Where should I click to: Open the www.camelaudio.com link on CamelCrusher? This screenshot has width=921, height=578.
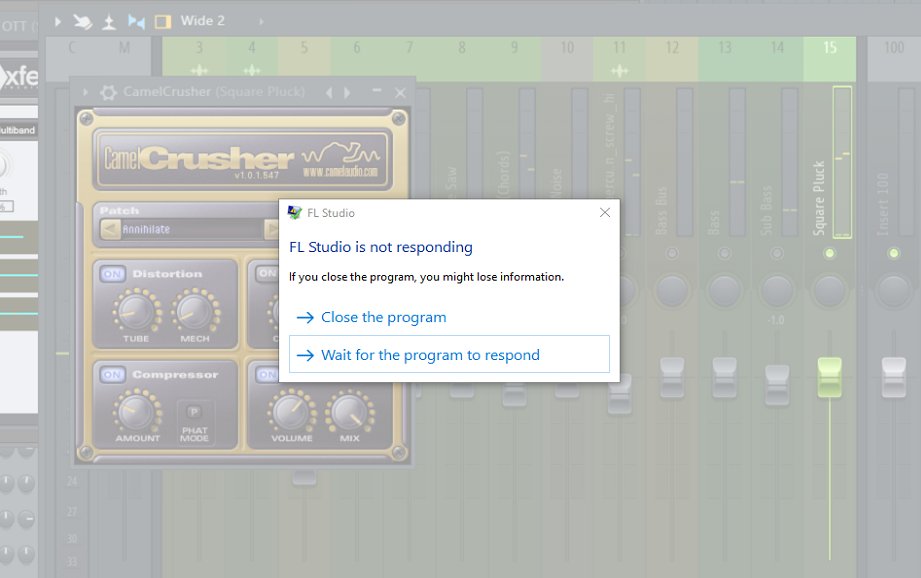click(341, 172)
